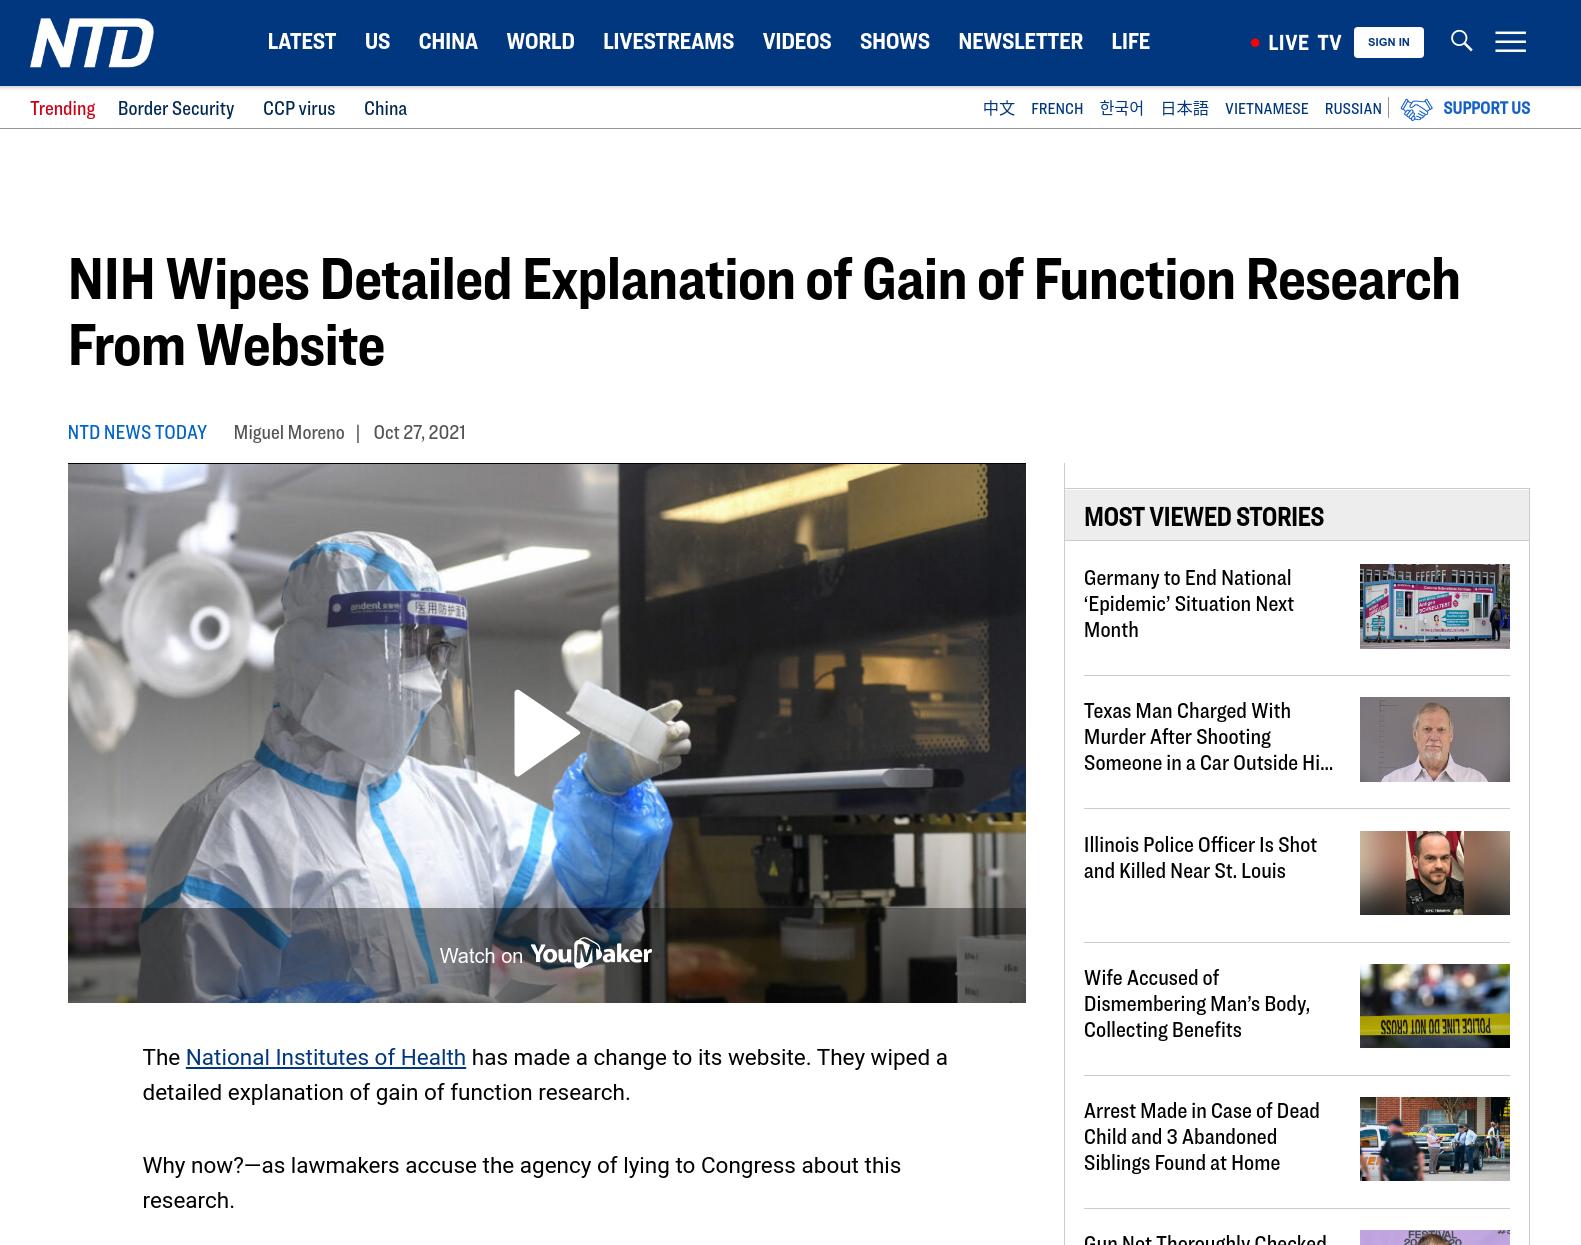Click author name Miguel Moreno
The width and height of the screenshot is (1581, 1245).
tap(289, 432)
